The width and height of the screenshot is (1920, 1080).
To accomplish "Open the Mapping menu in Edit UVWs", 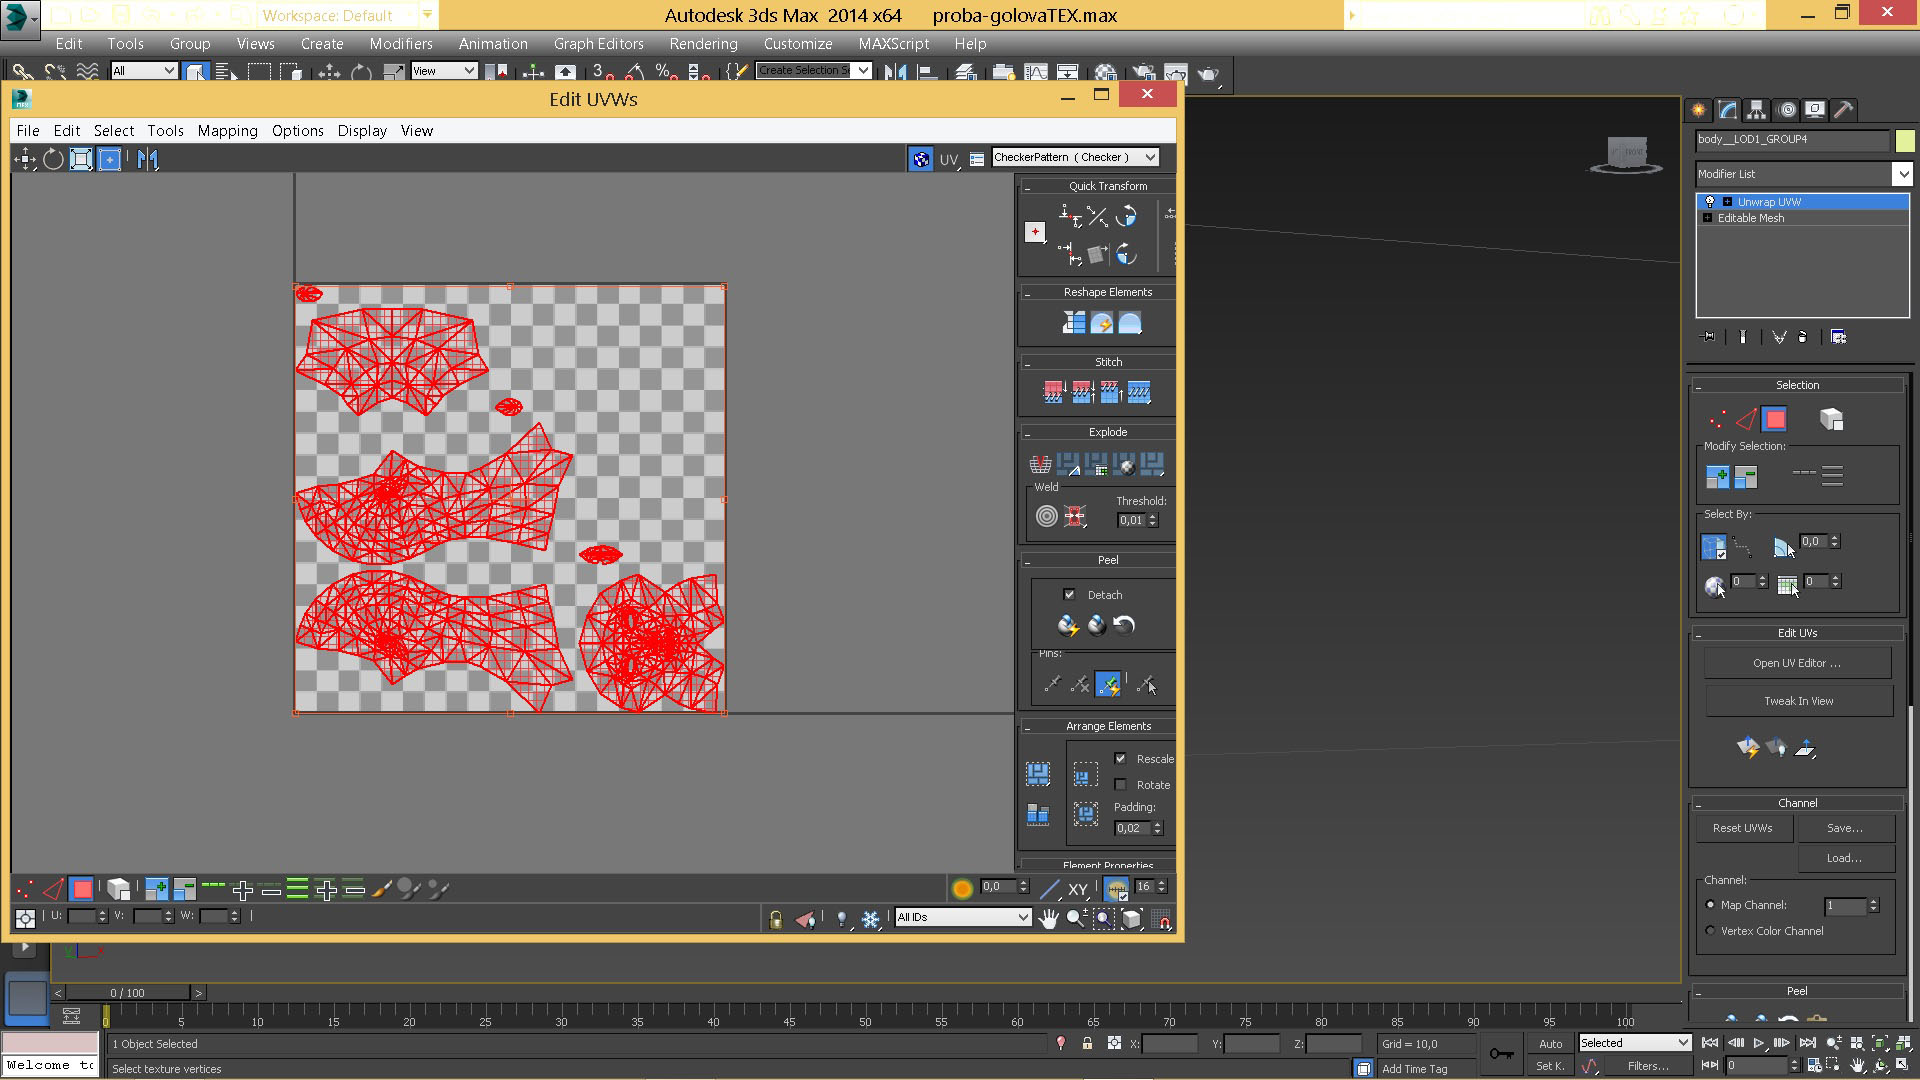I will click(x=227, y=131).
